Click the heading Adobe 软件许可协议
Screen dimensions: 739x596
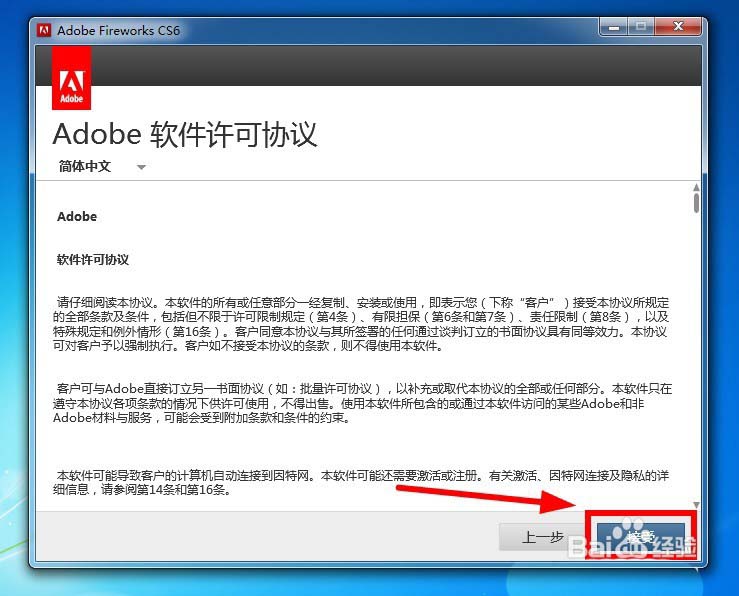[x=185, y=134]
